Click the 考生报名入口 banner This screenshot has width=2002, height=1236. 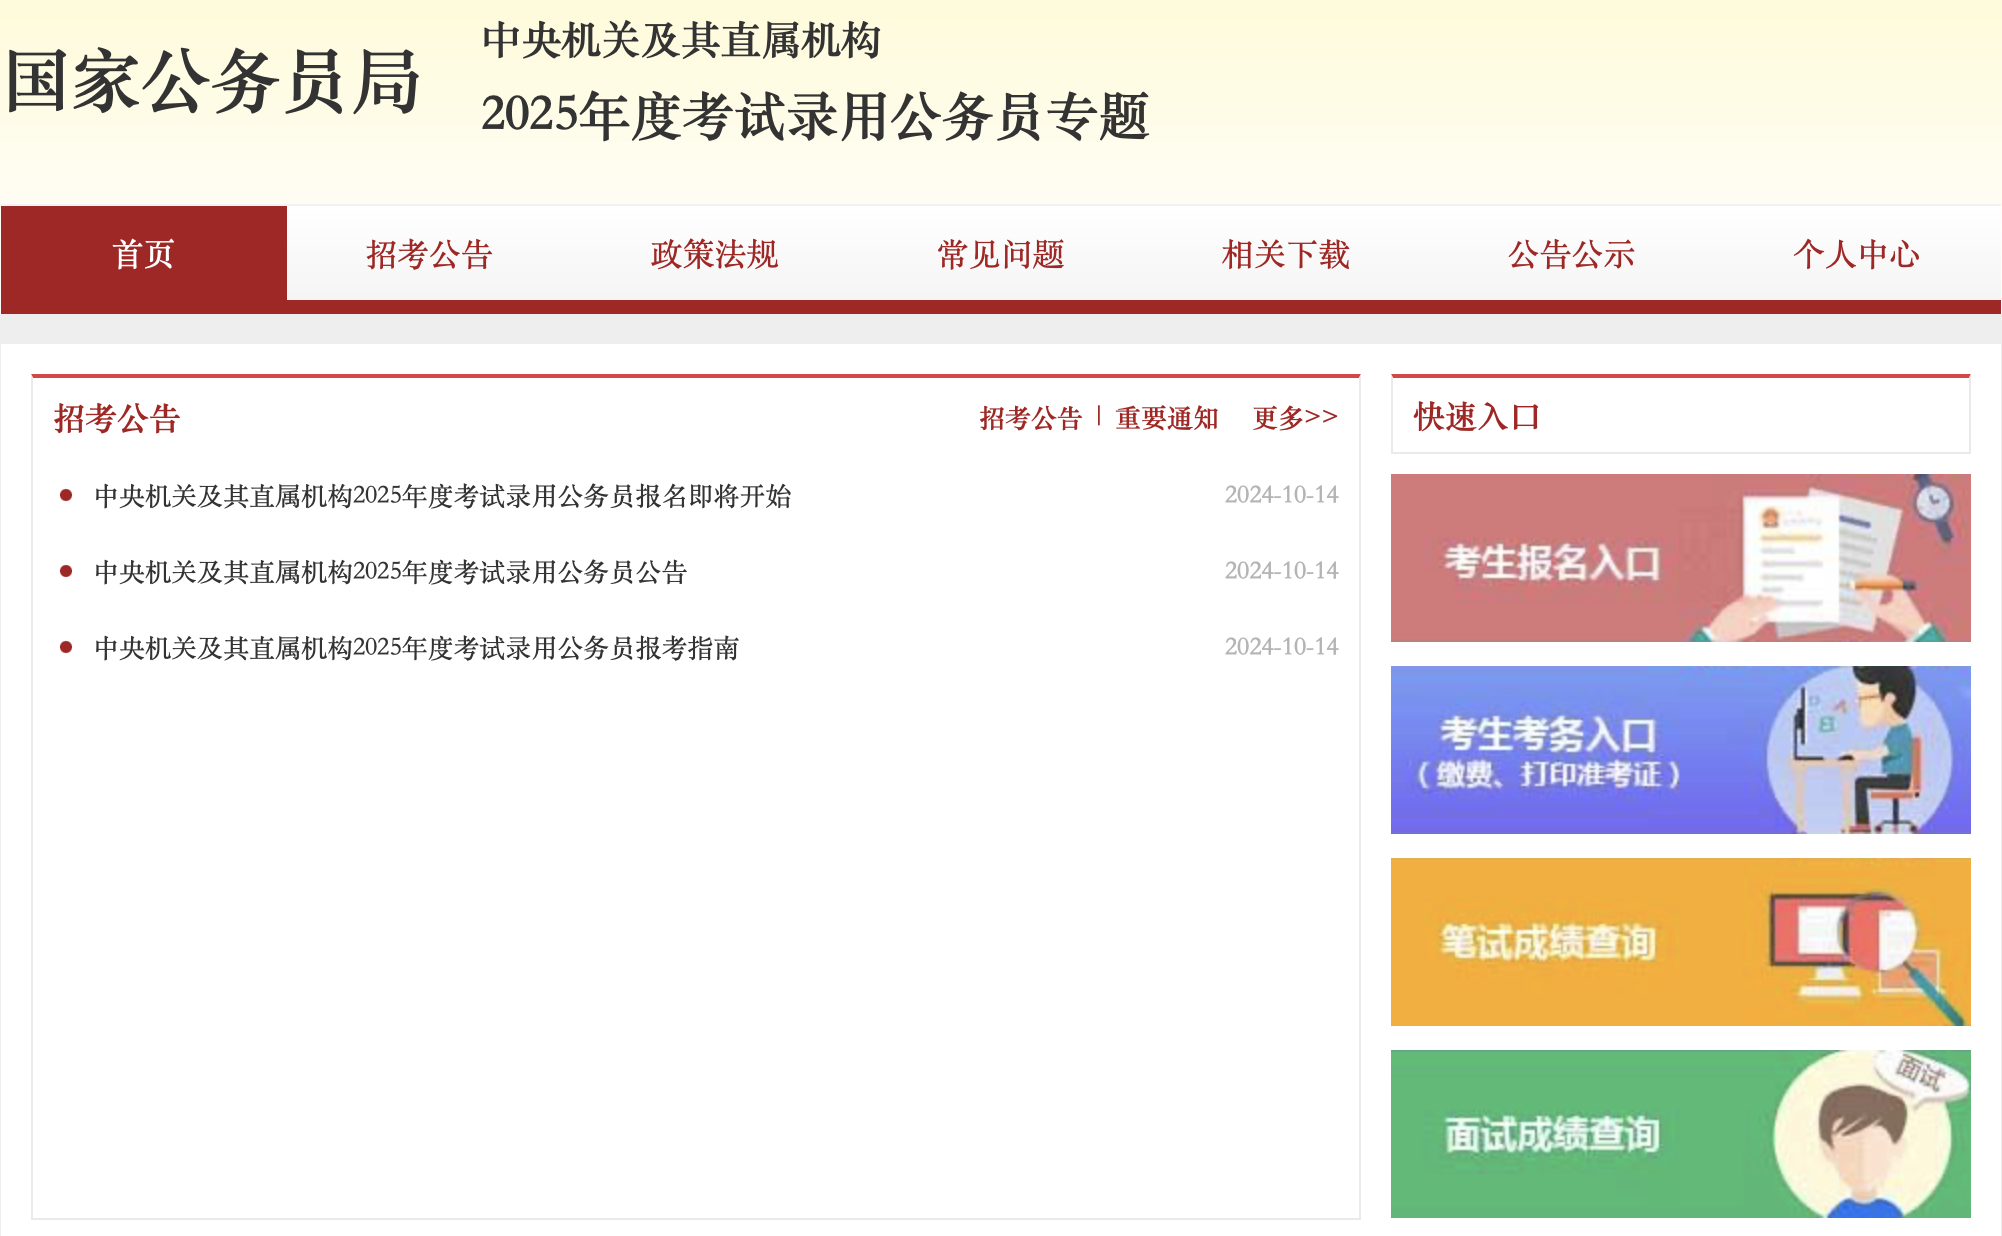(x=1680, y=558)
